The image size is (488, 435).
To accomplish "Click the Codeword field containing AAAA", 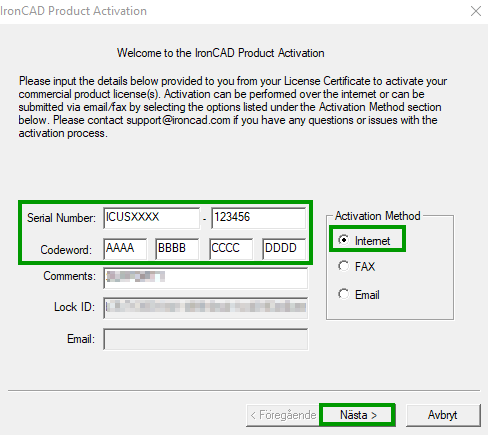I will click(125, 249).
